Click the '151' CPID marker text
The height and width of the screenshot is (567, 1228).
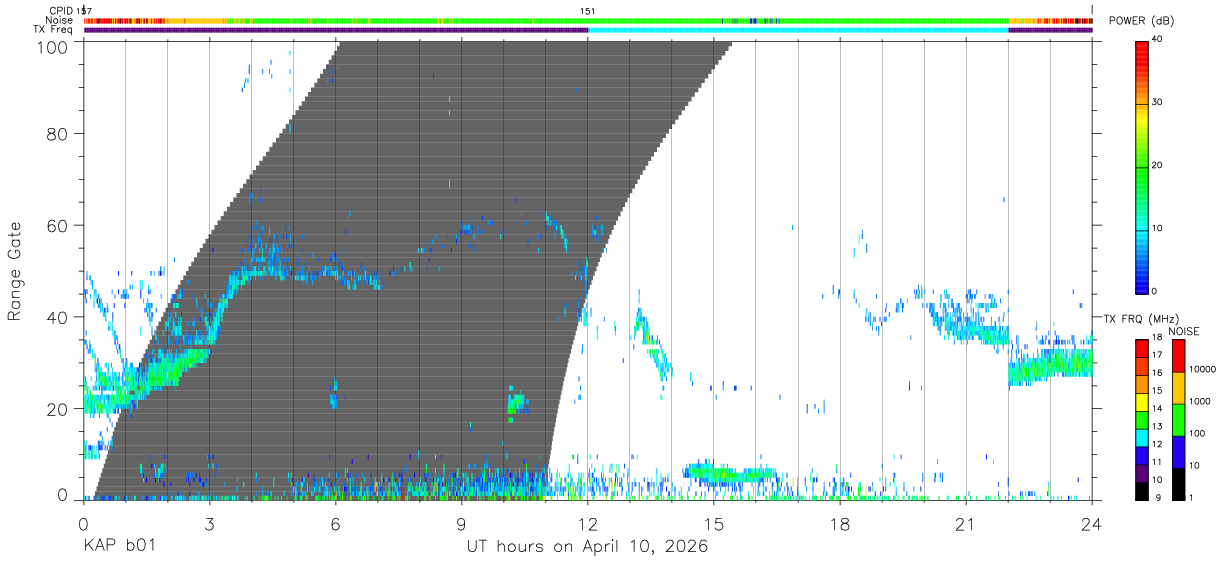coord(588,11)
